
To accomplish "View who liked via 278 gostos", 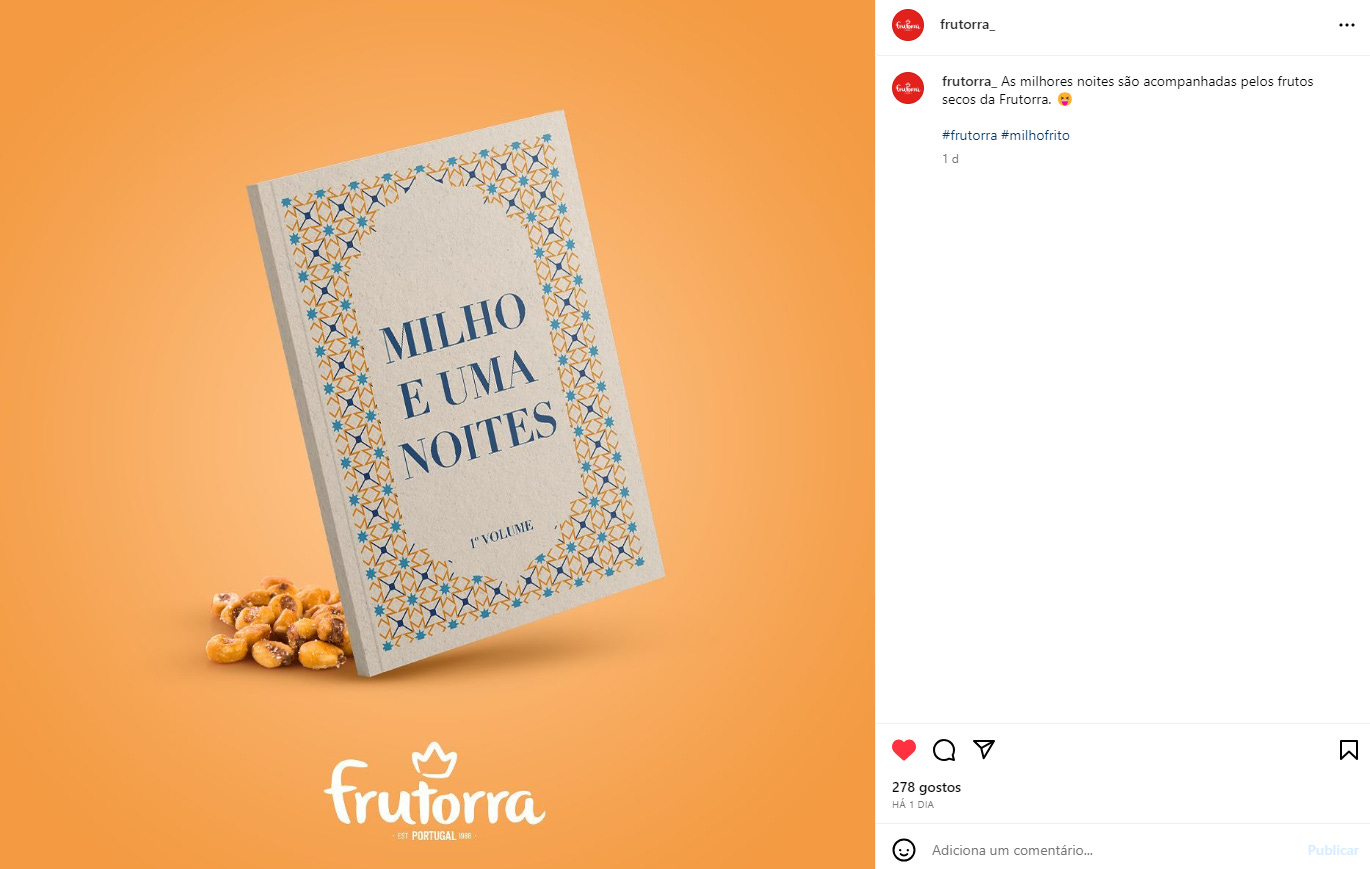I will (x=926, y=788).
